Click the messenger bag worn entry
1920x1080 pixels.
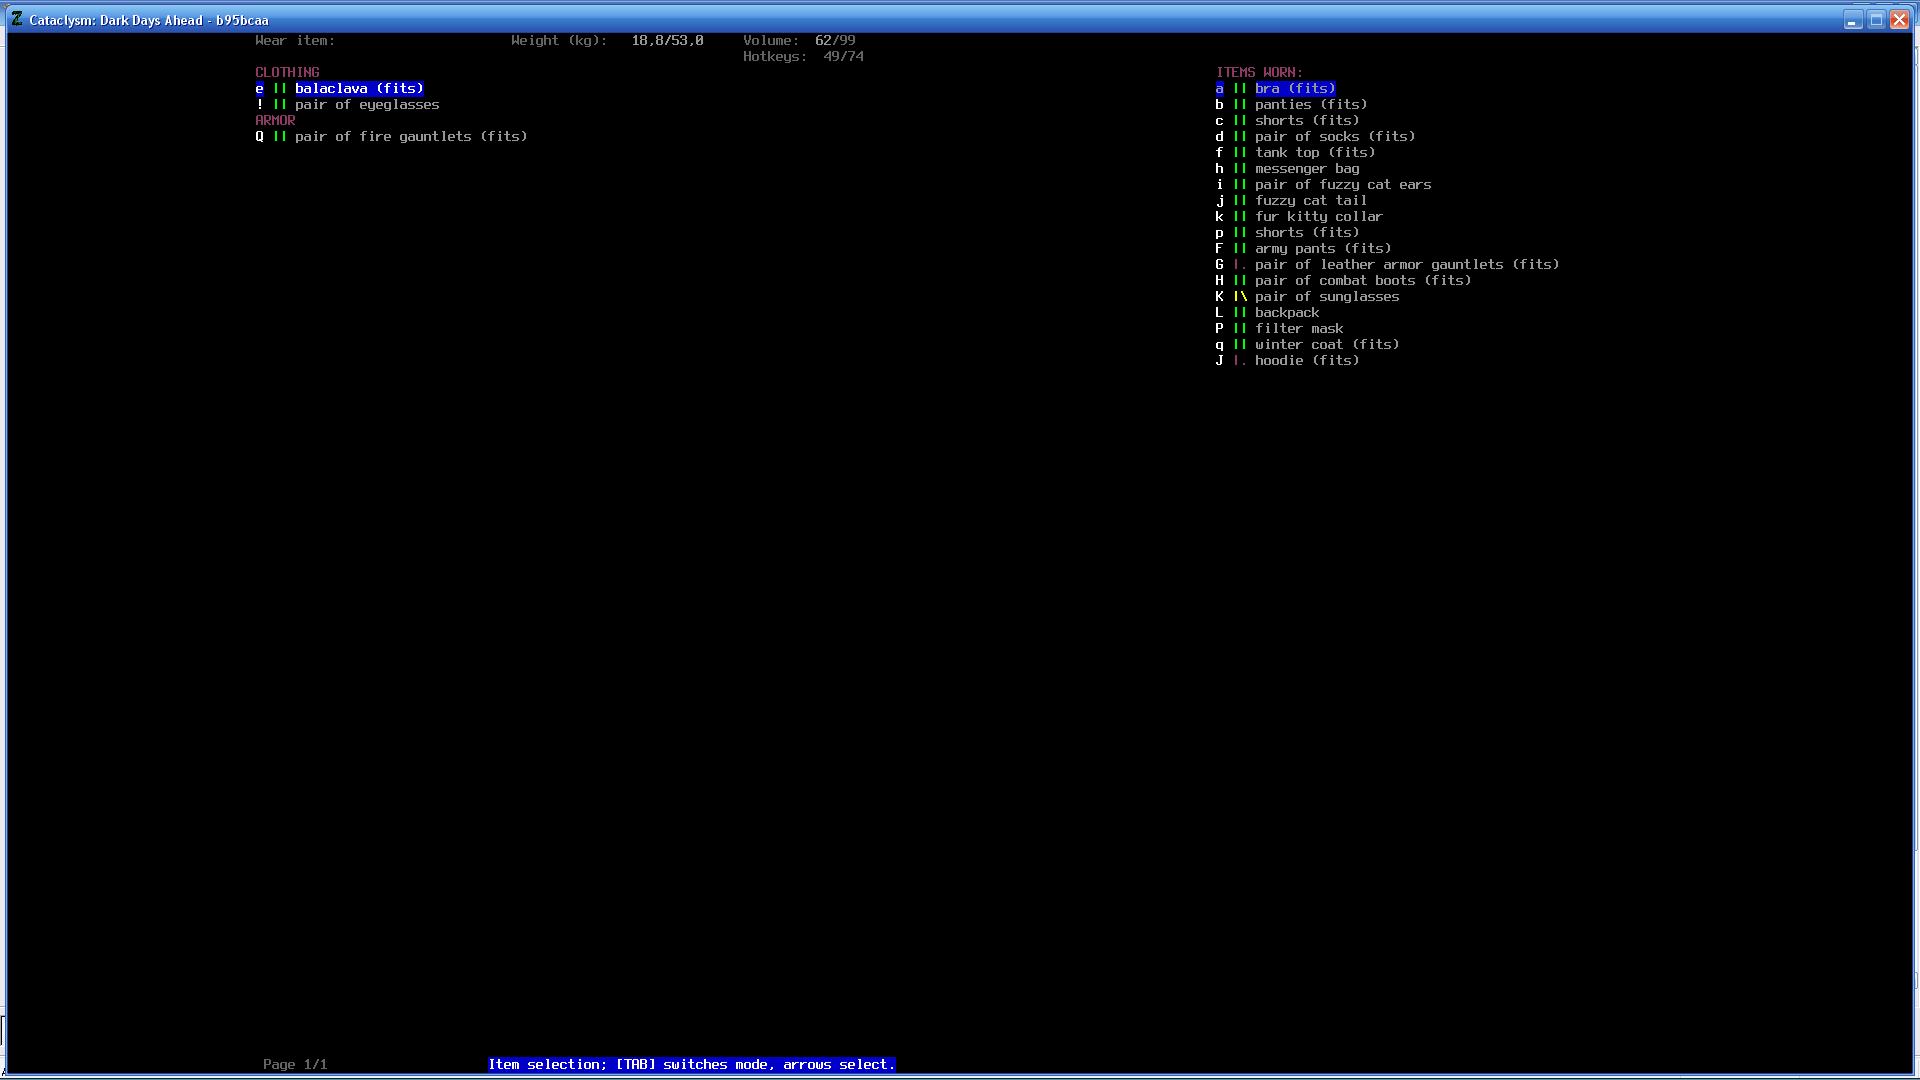(1306, 168)
